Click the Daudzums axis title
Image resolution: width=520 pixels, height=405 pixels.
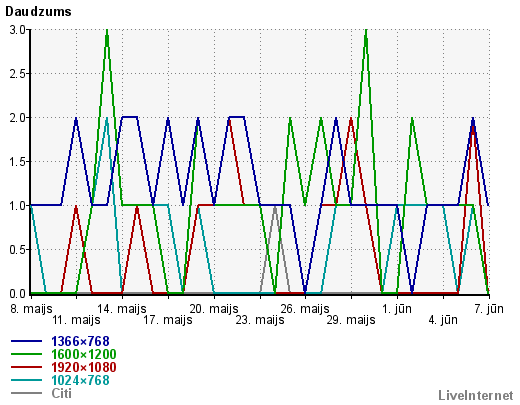tap(38, 12)
